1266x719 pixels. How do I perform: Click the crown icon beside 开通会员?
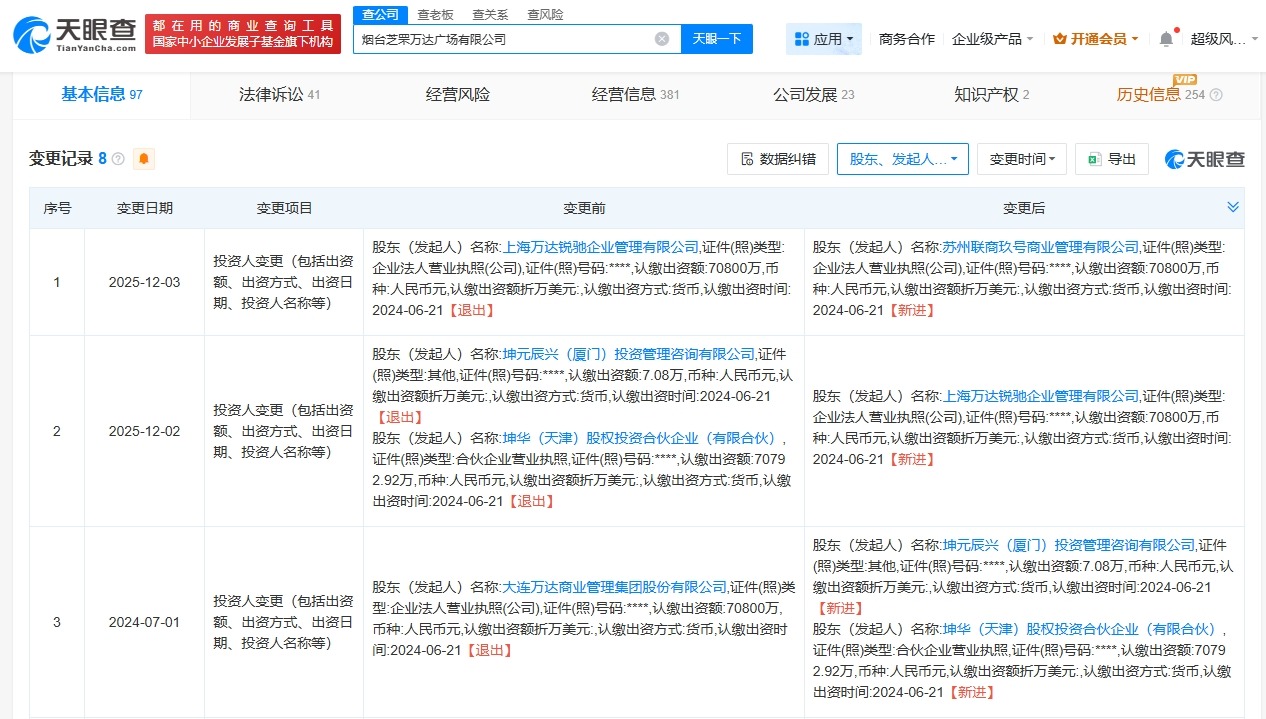(x=1062, y=37)
